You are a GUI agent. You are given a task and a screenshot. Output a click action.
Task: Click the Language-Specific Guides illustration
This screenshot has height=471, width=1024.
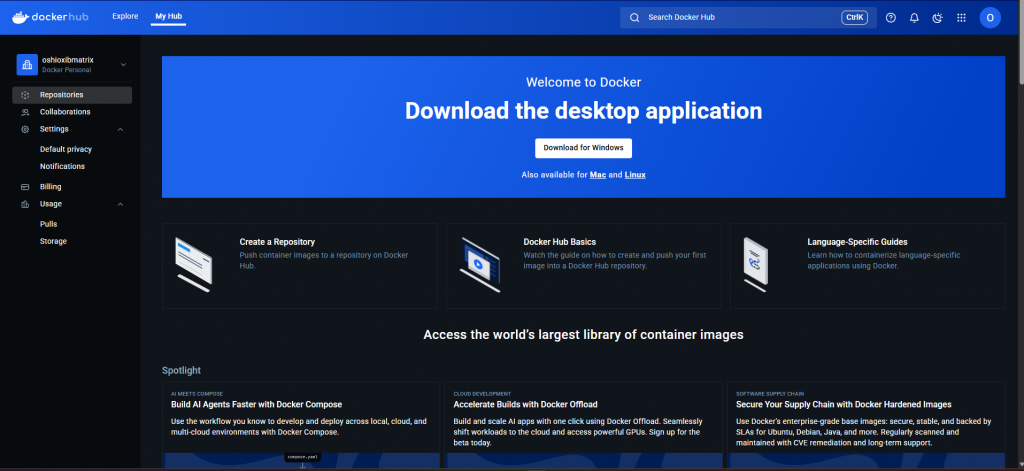756,264
